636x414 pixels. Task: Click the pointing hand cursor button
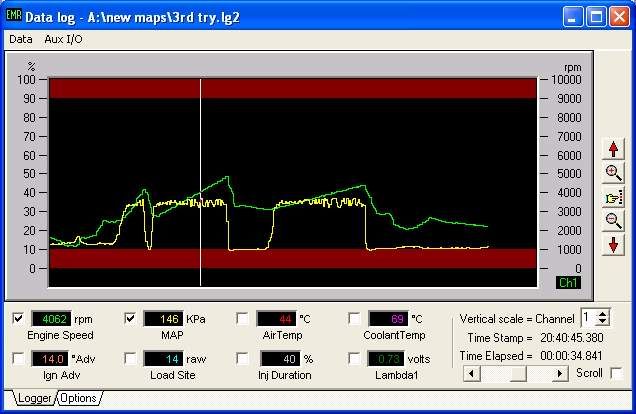tap(614, 197)
